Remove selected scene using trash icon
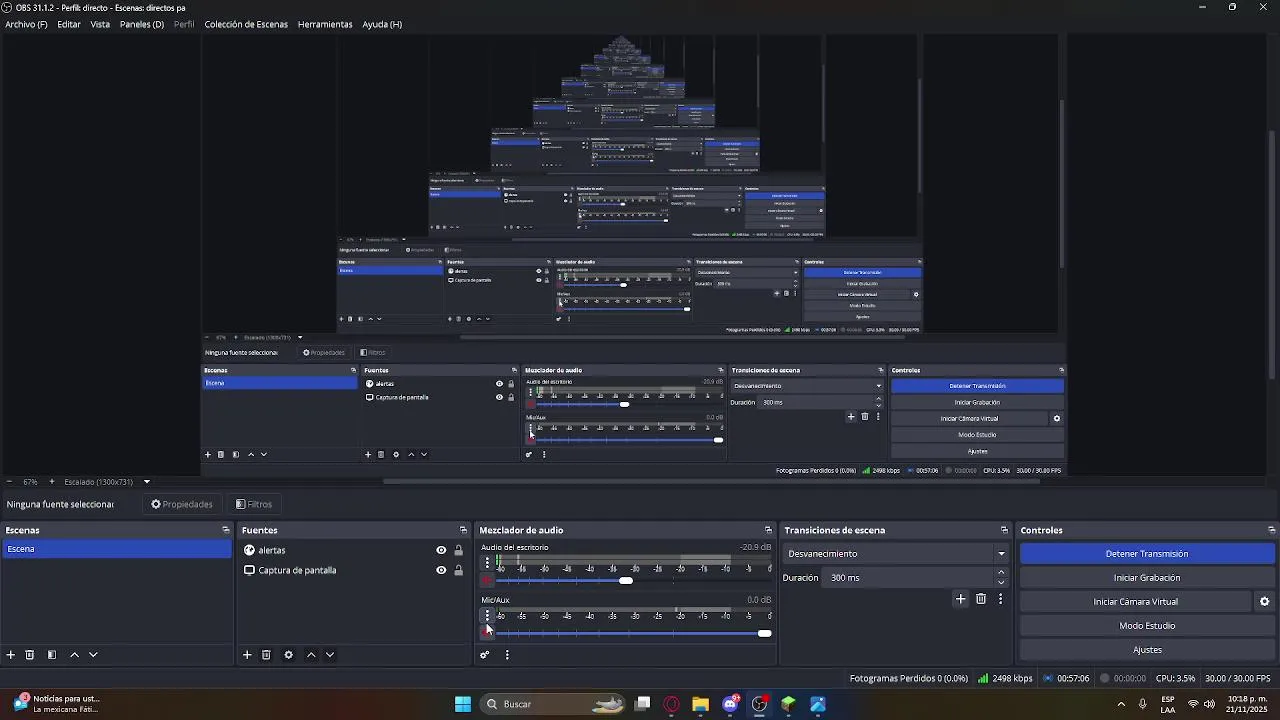Image resolution: width=1280 pixels, height=720 pixels. 30,655
